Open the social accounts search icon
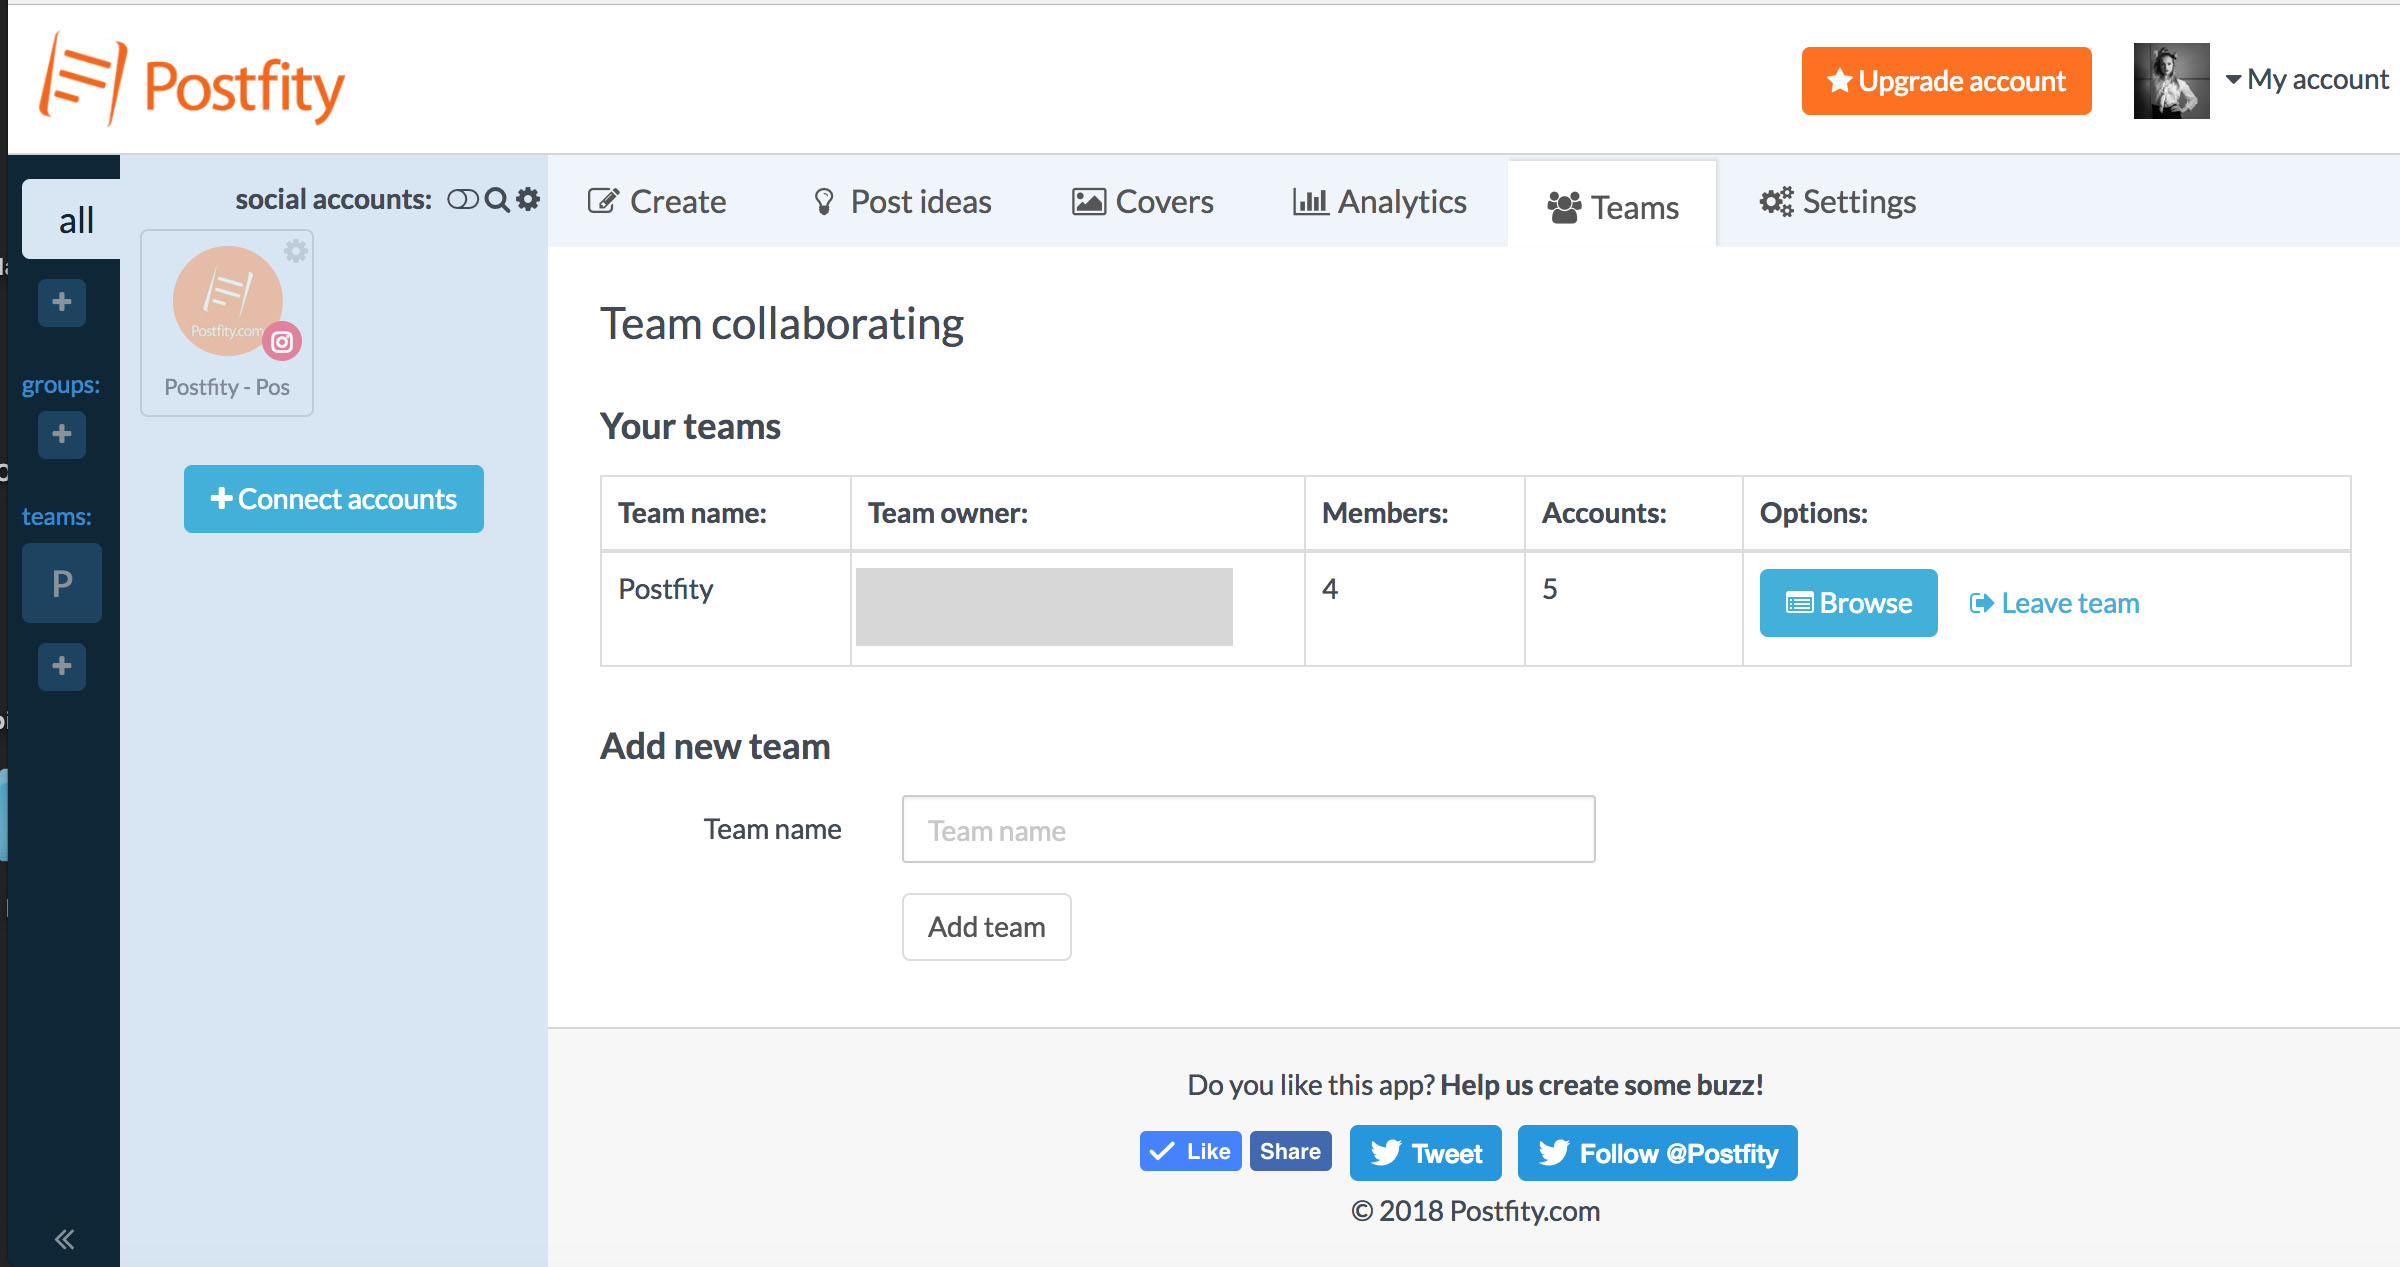Image resolution: width=2400 pixels, height=1267 pixels. (497, 200)
